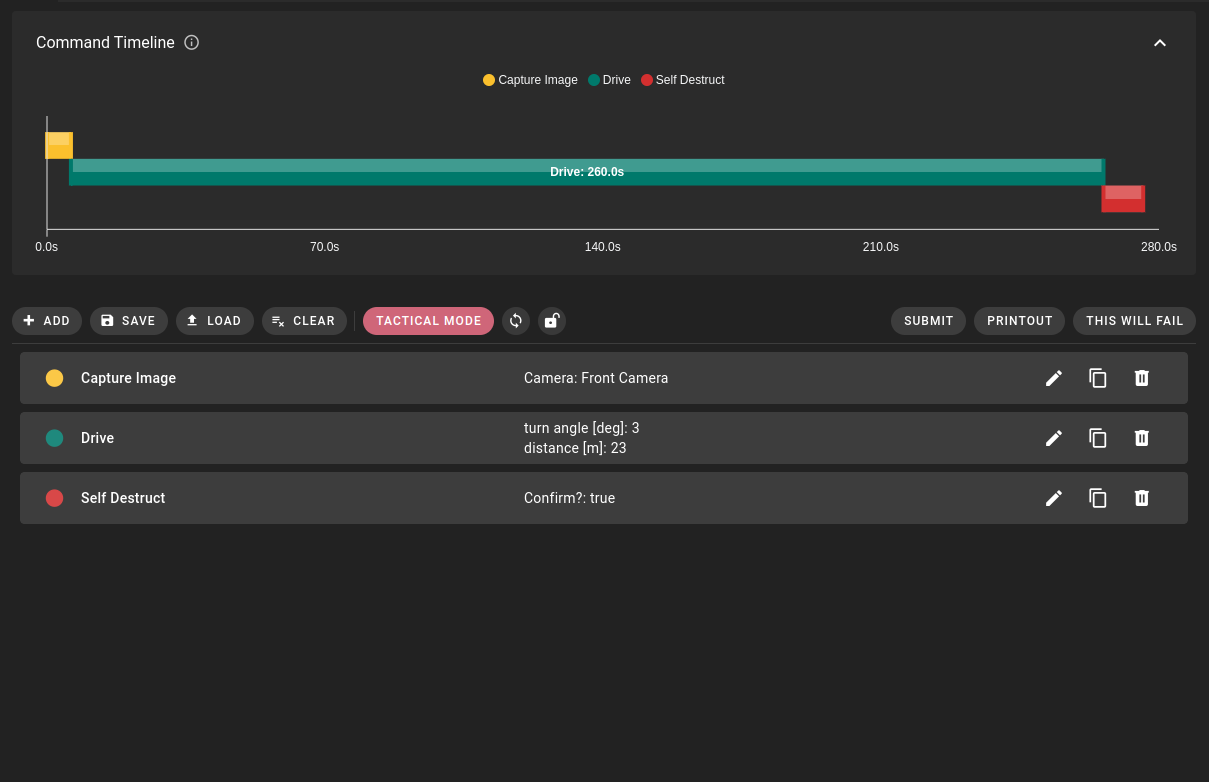The height and width of the screenshot is (782, 1209).
Task: Click 'turn angle [deg]: 3' text
Action: point(582,428)
